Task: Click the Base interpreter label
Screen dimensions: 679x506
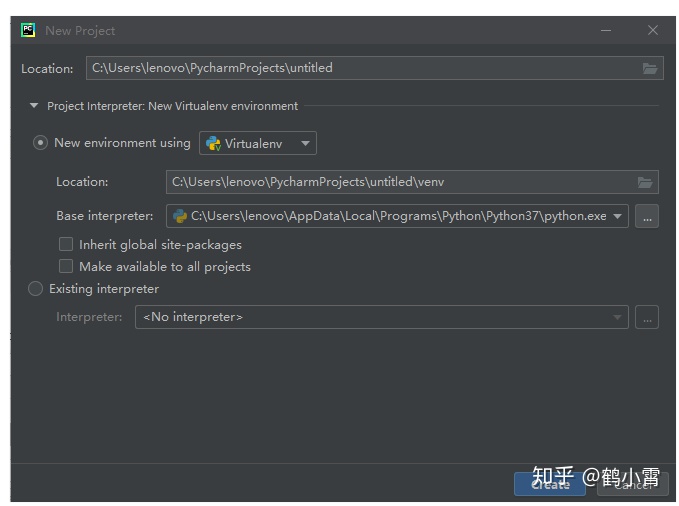Action: pos(104,216)
